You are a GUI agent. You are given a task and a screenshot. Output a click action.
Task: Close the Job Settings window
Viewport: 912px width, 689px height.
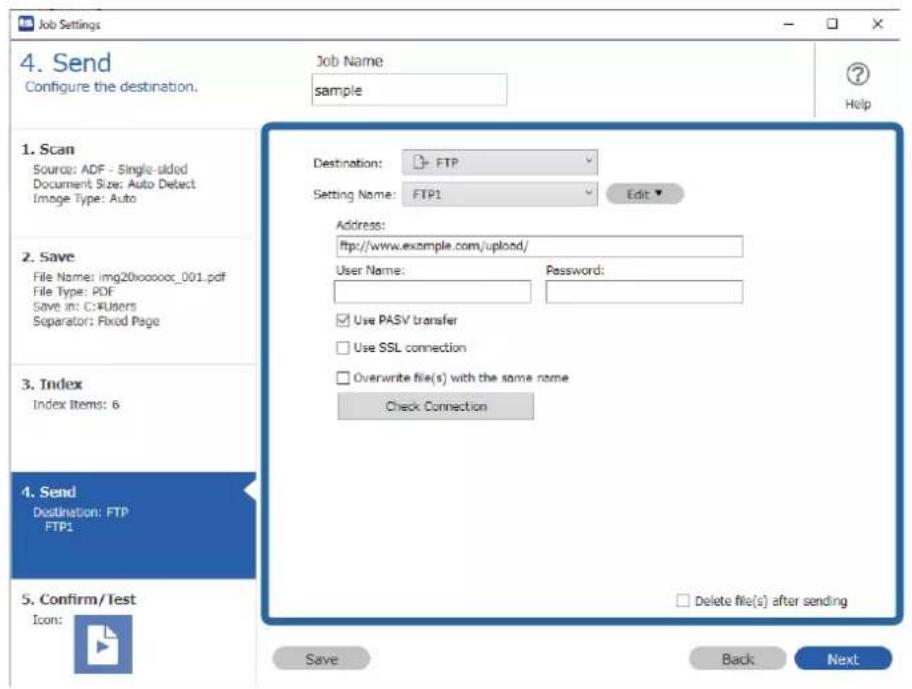877,24
